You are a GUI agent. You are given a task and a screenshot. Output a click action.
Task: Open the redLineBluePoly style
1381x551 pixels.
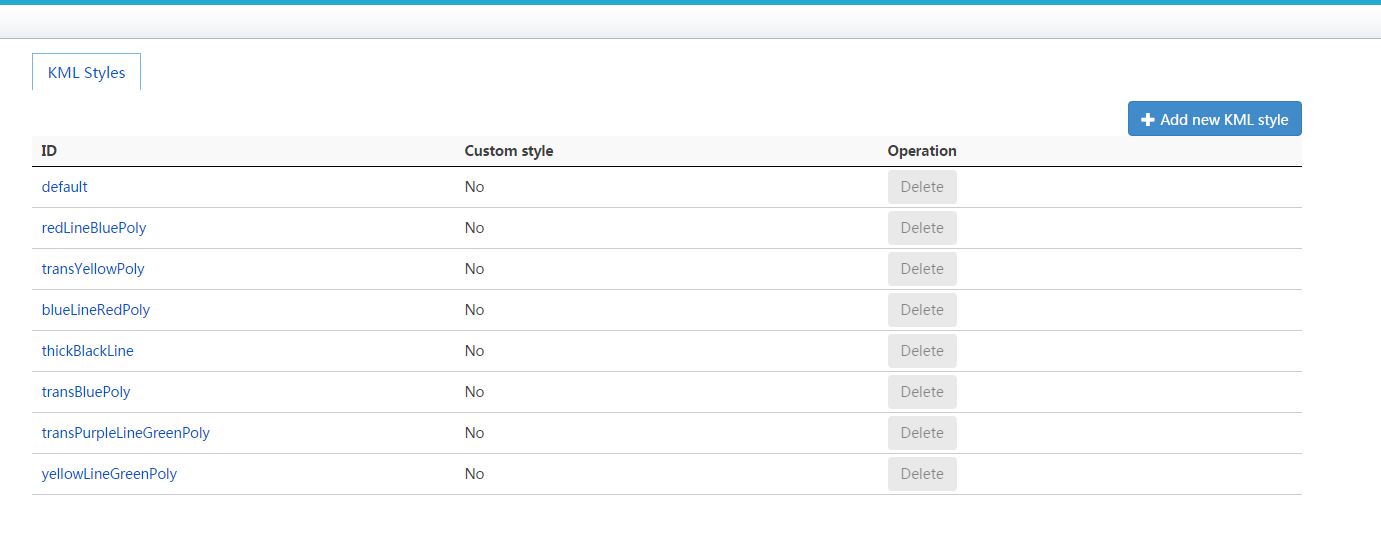point(94,228)
